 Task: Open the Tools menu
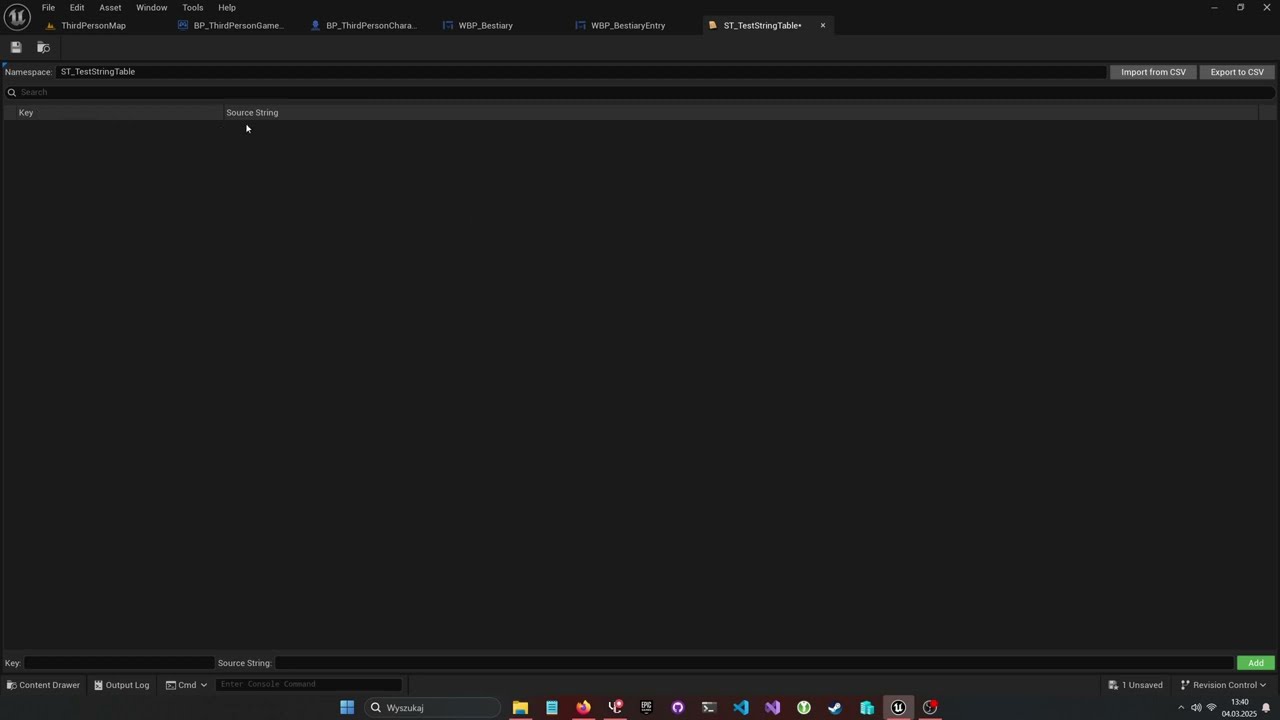pyautogui.click(x=193, y=7)
